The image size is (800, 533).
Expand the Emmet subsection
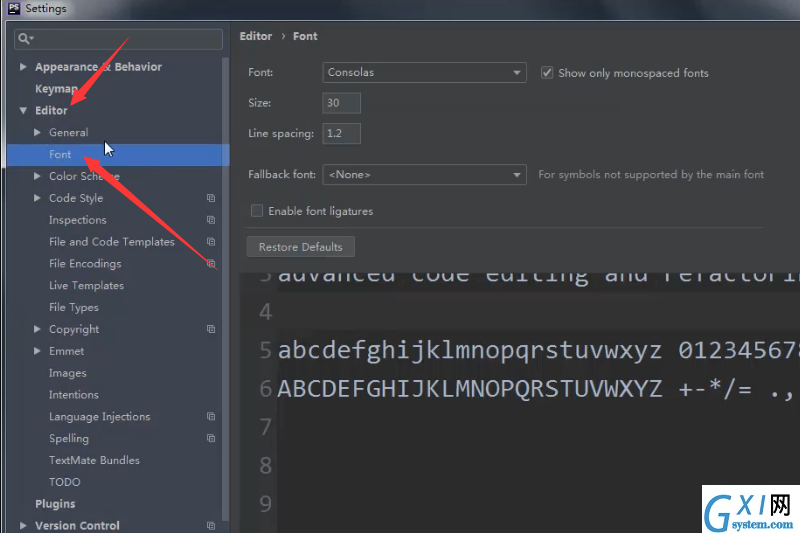pyautogui.click(x=37, y=351)
